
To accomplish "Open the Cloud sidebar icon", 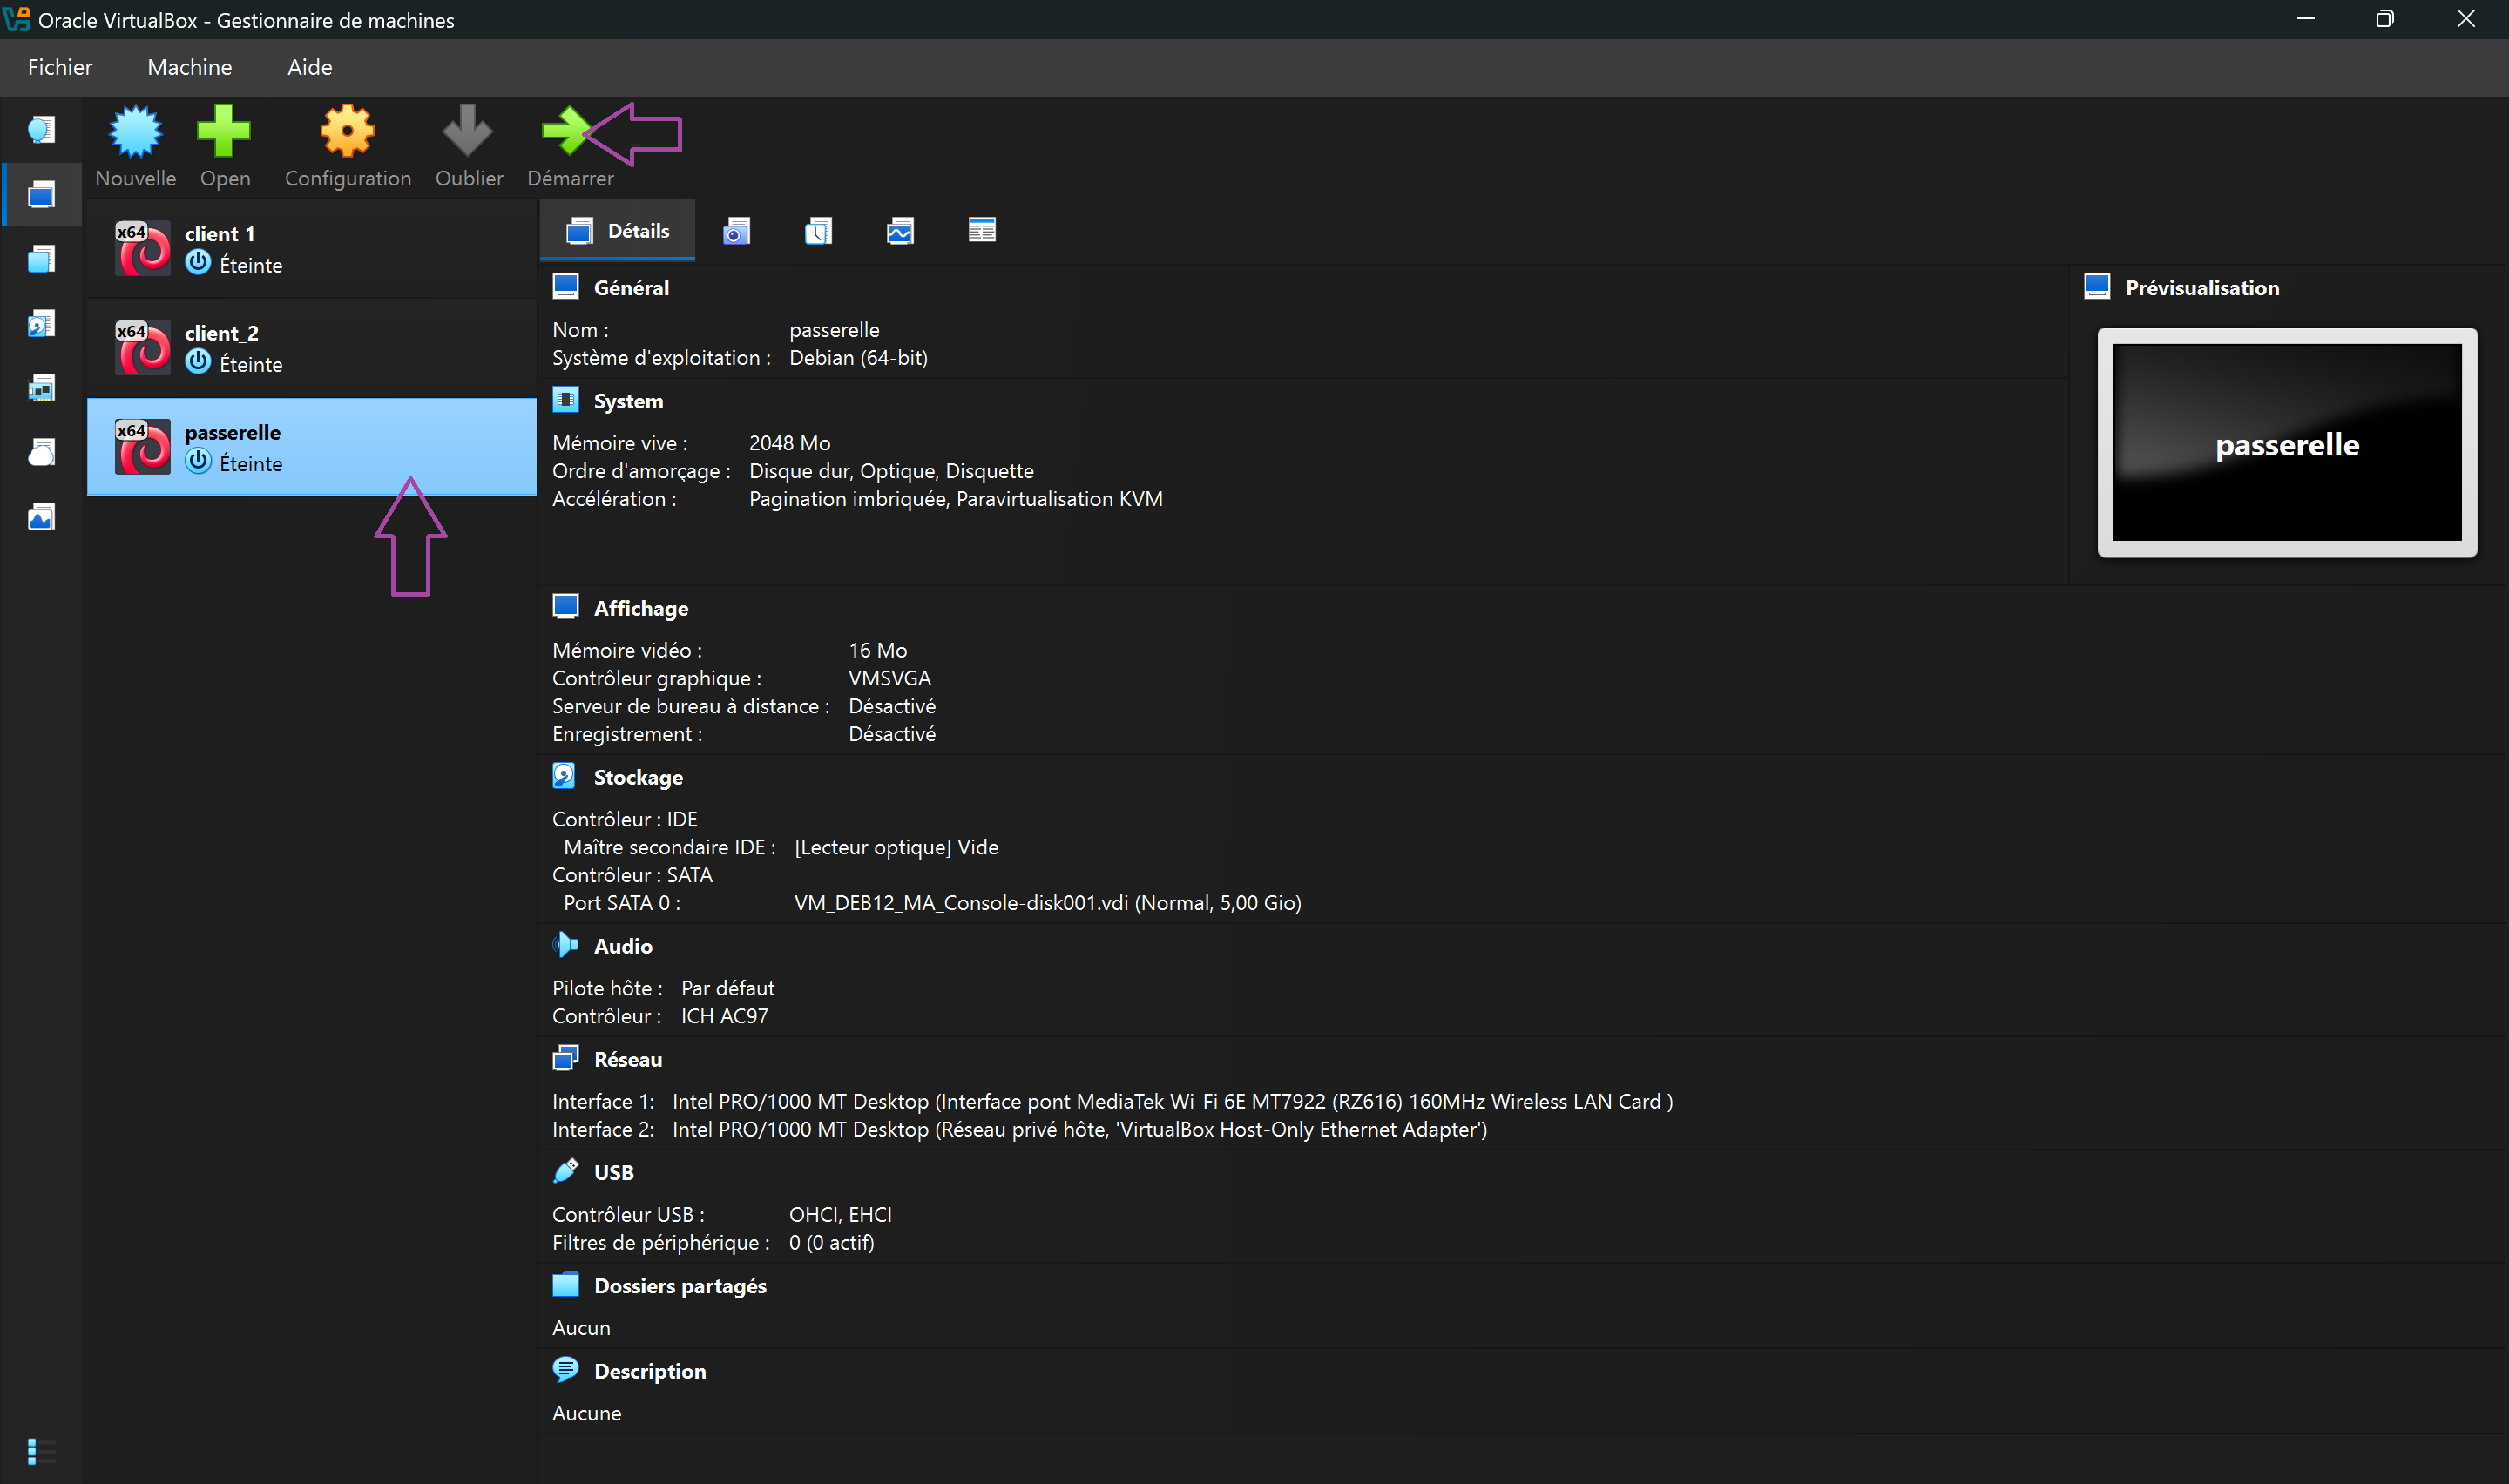I will [41, 453].
